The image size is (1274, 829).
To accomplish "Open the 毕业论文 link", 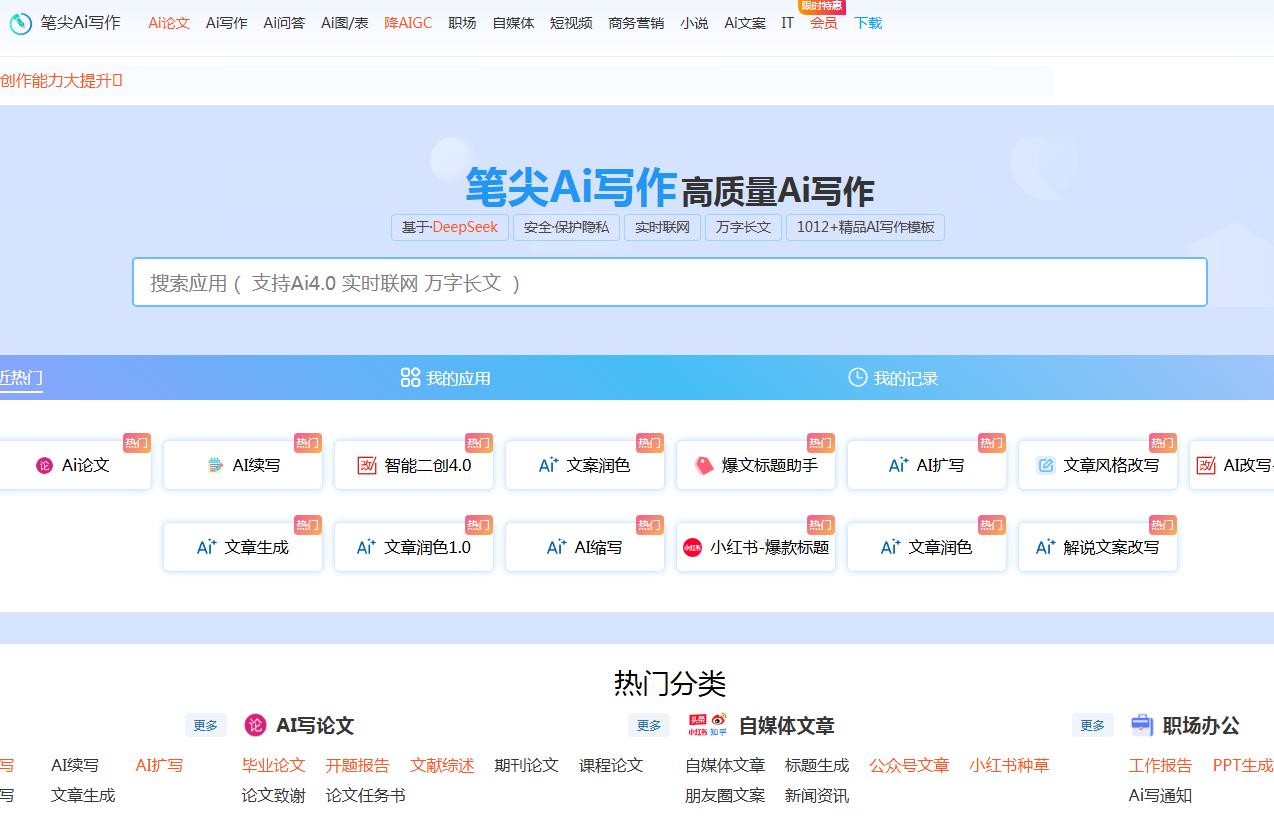I will 273,765.
